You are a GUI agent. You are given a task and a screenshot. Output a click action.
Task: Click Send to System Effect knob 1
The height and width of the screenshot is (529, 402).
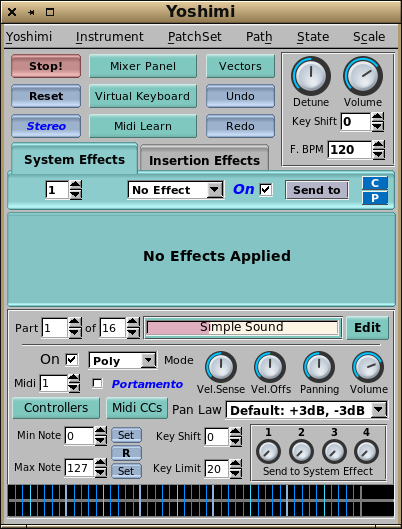point(268,451)
